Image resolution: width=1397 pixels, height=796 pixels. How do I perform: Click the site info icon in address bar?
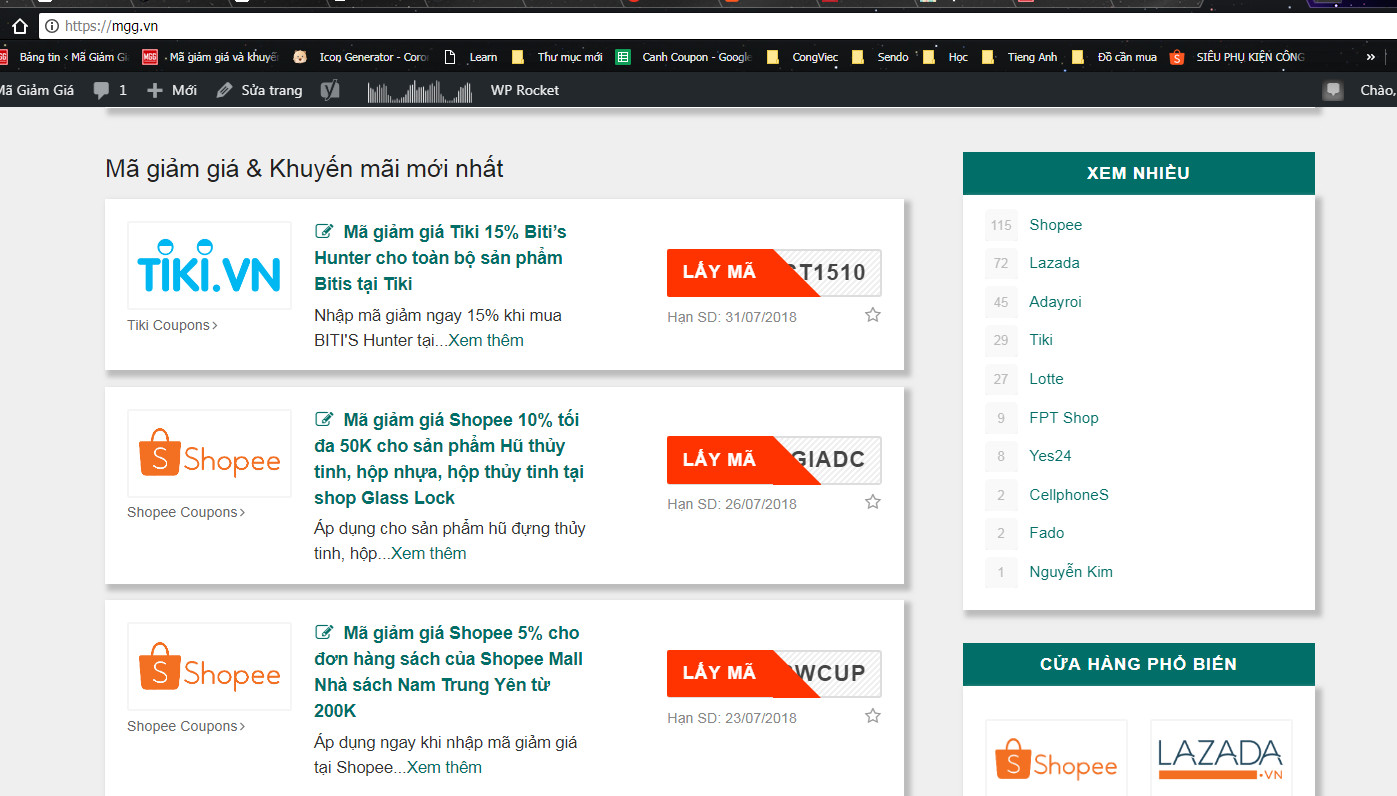pos(52,26)
